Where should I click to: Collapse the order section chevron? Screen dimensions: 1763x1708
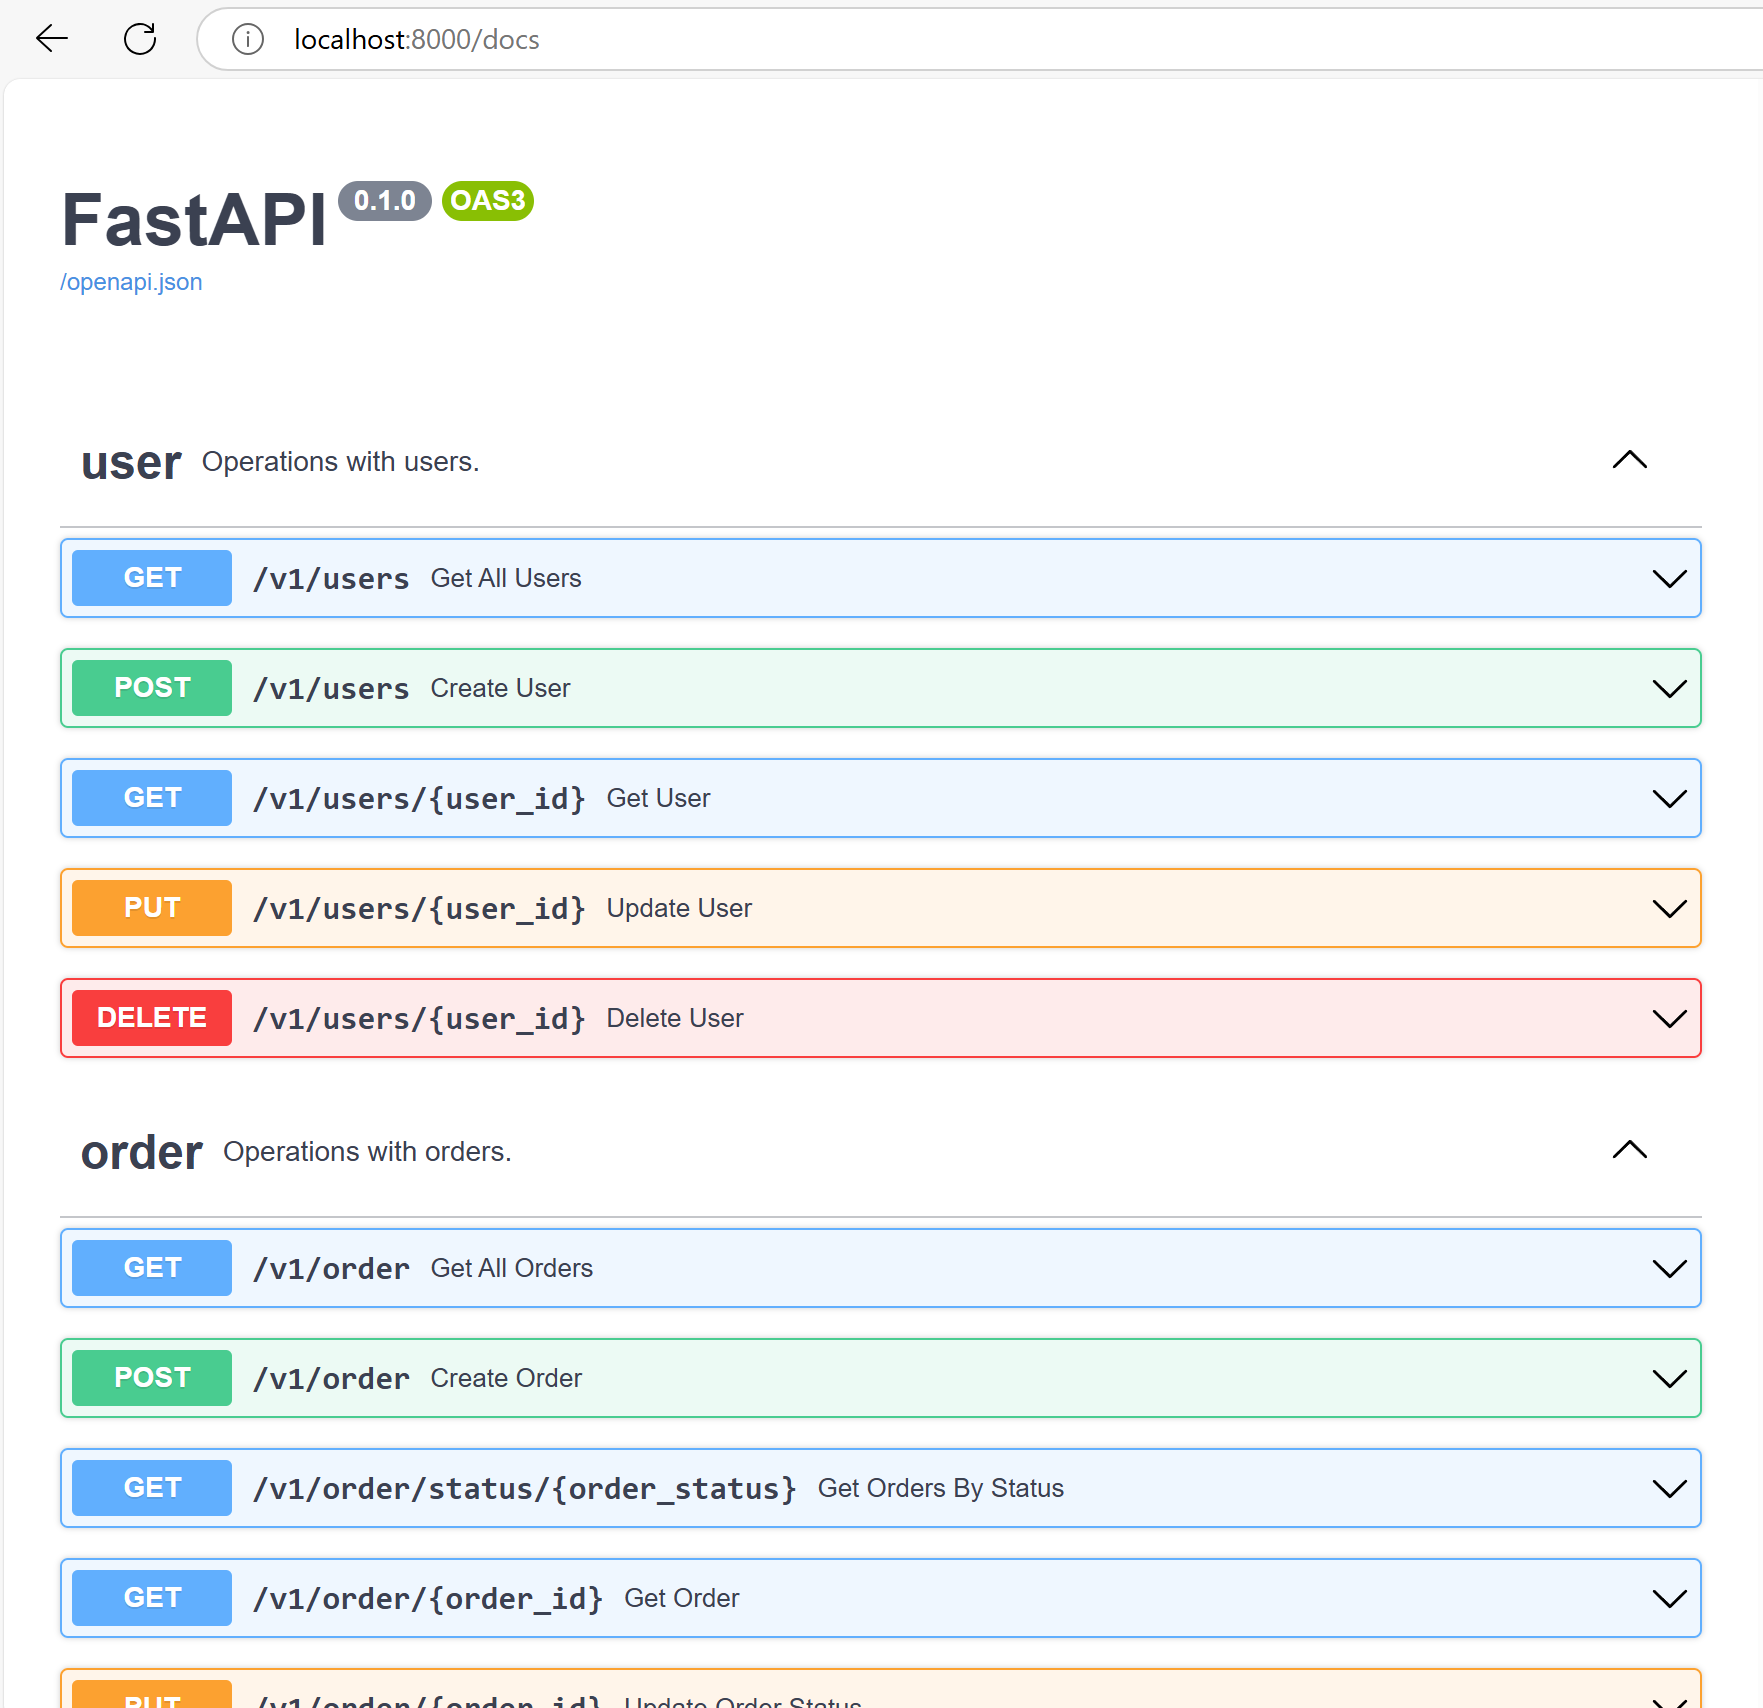tap(1630, 1150)
